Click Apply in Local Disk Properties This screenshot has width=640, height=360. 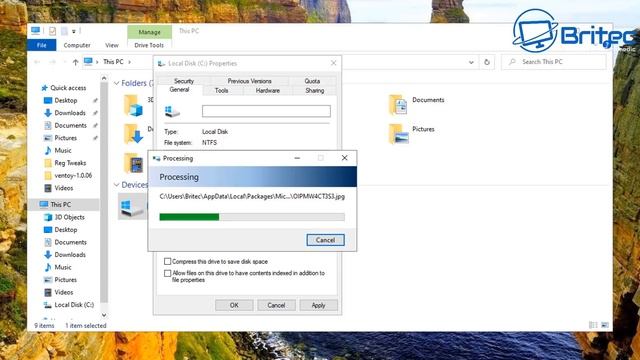[318, 305]
